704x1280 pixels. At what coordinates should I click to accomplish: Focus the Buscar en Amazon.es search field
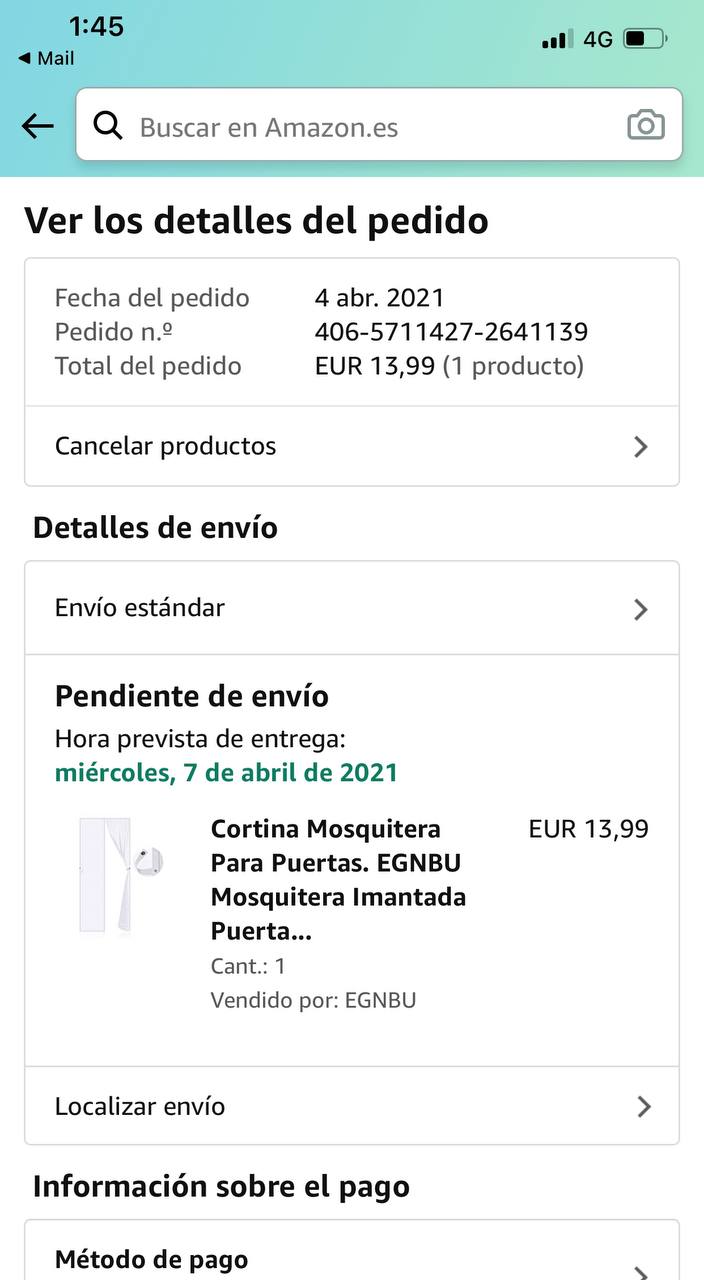(x=379, y=125)
